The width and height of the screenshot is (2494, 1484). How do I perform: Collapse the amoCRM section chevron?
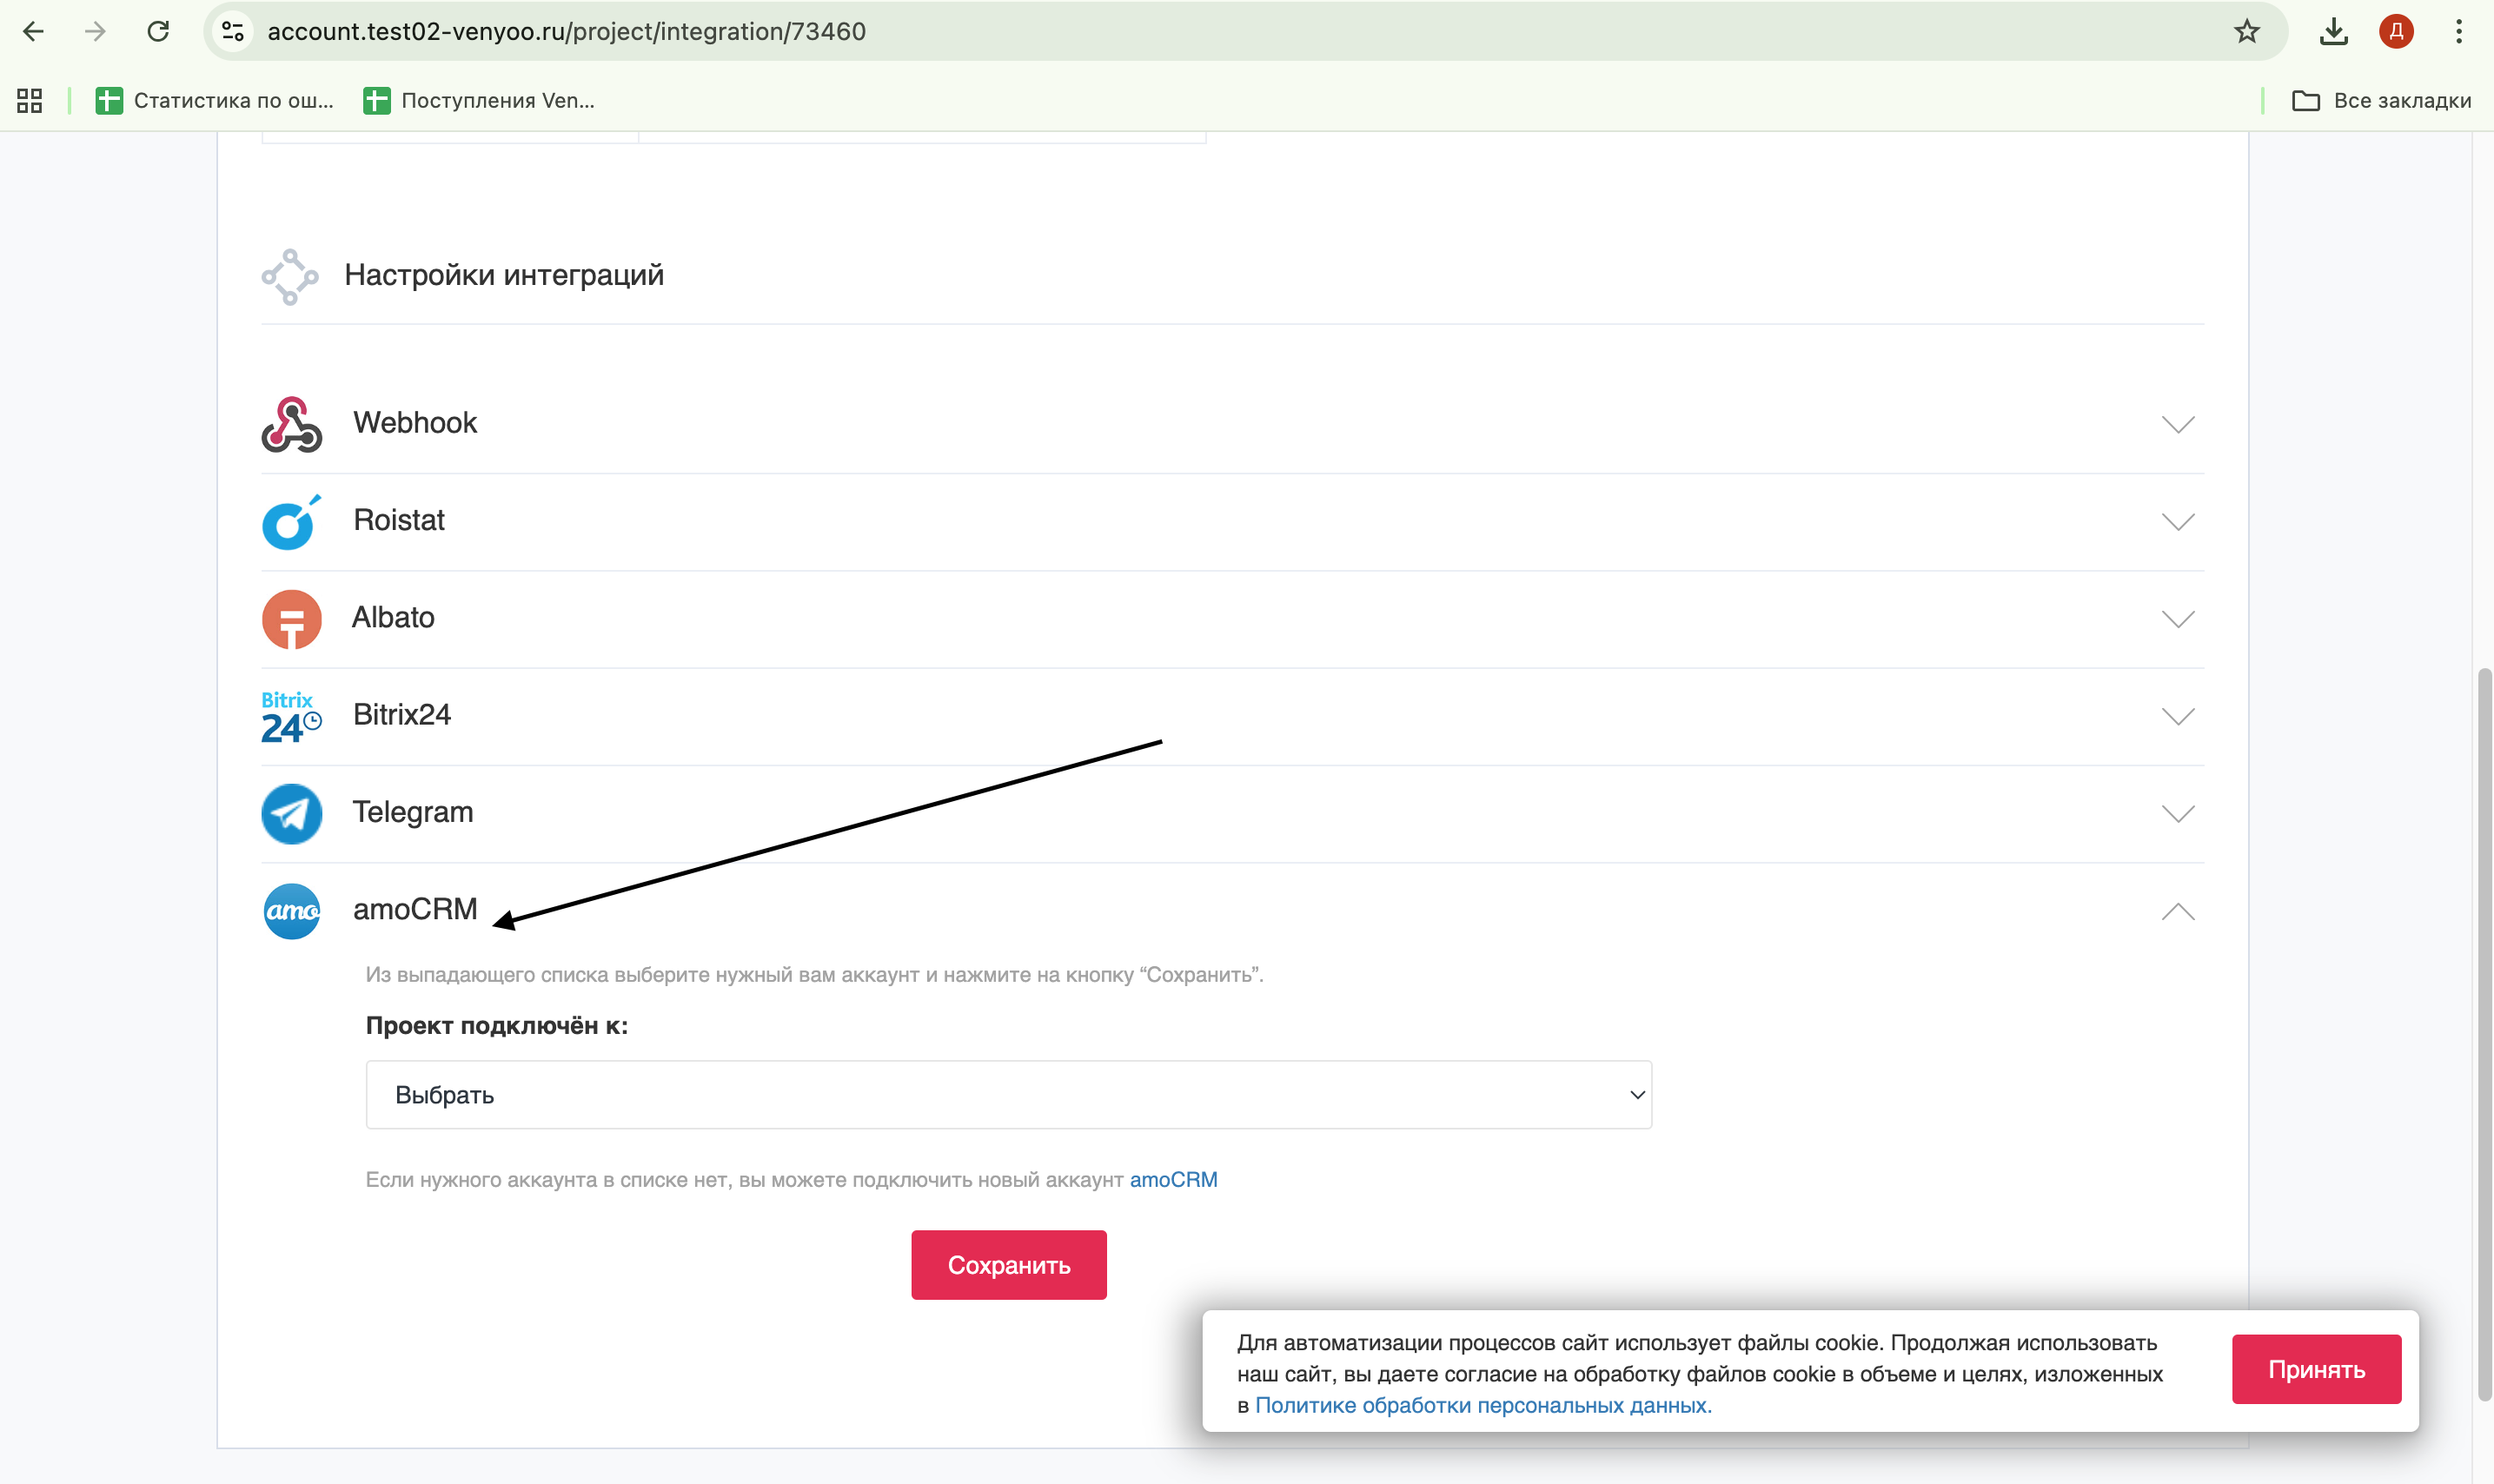[x=2177, y=911]
